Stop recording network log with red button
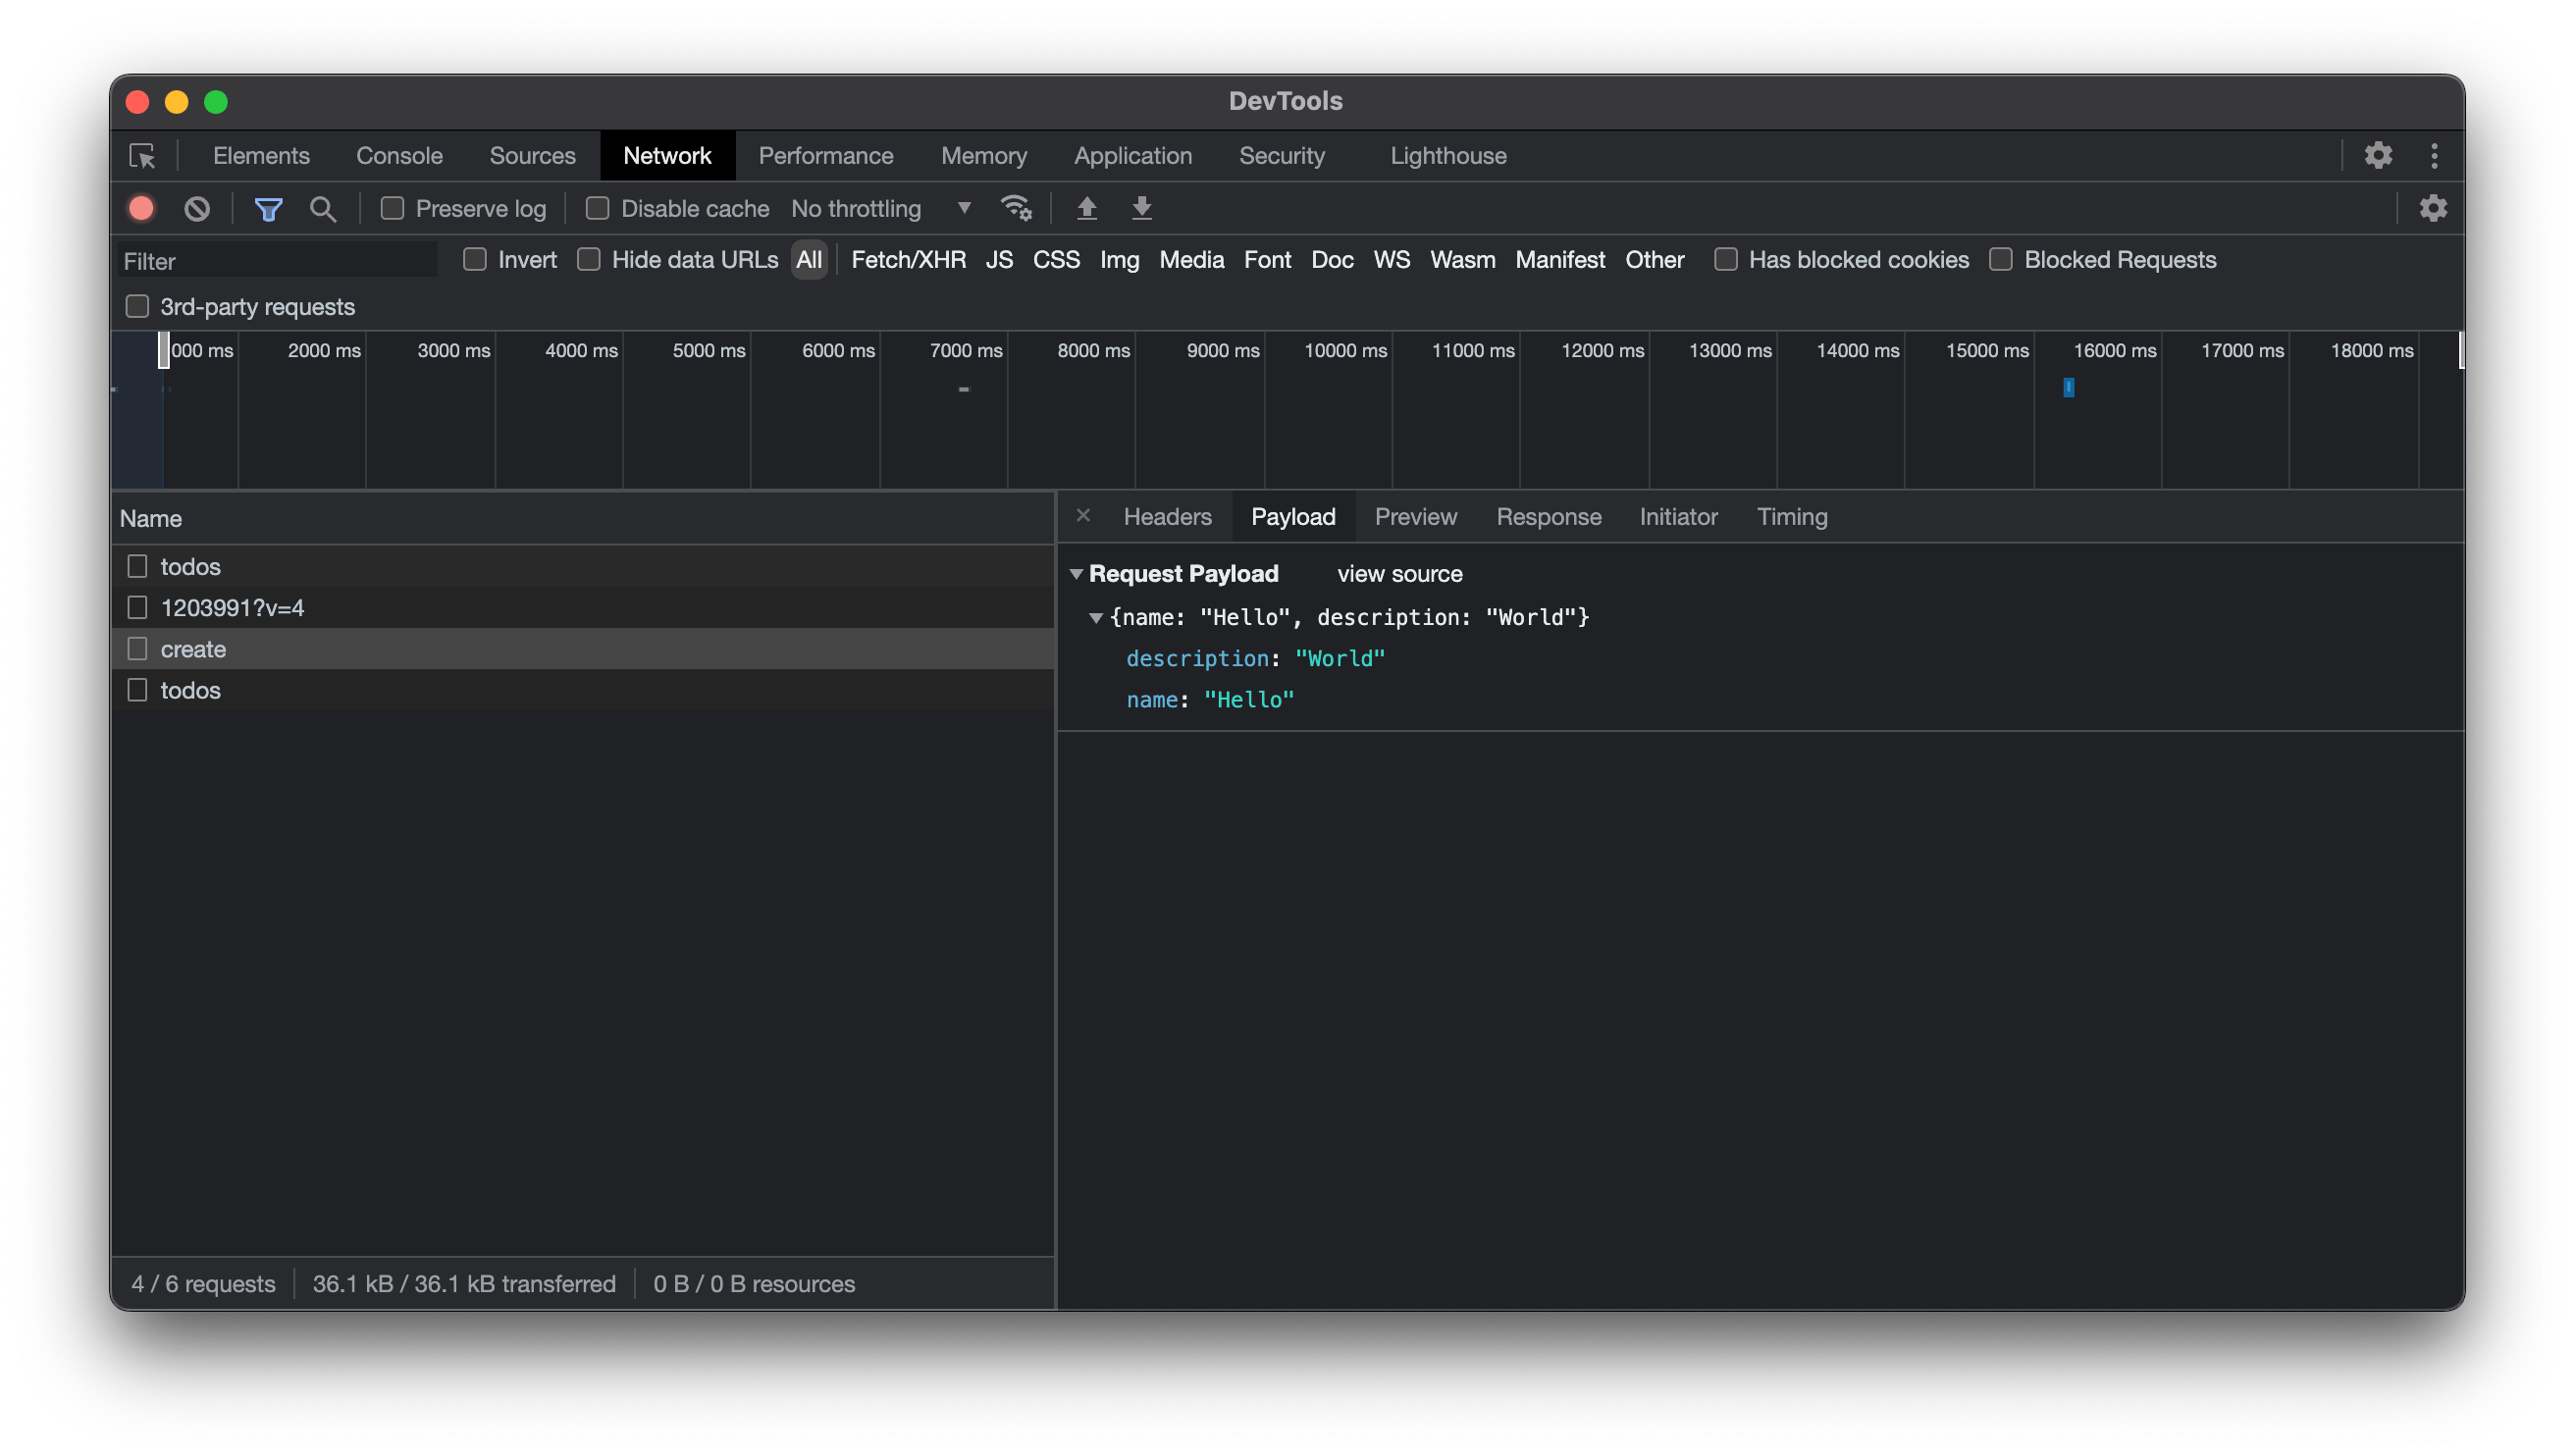 141,208
